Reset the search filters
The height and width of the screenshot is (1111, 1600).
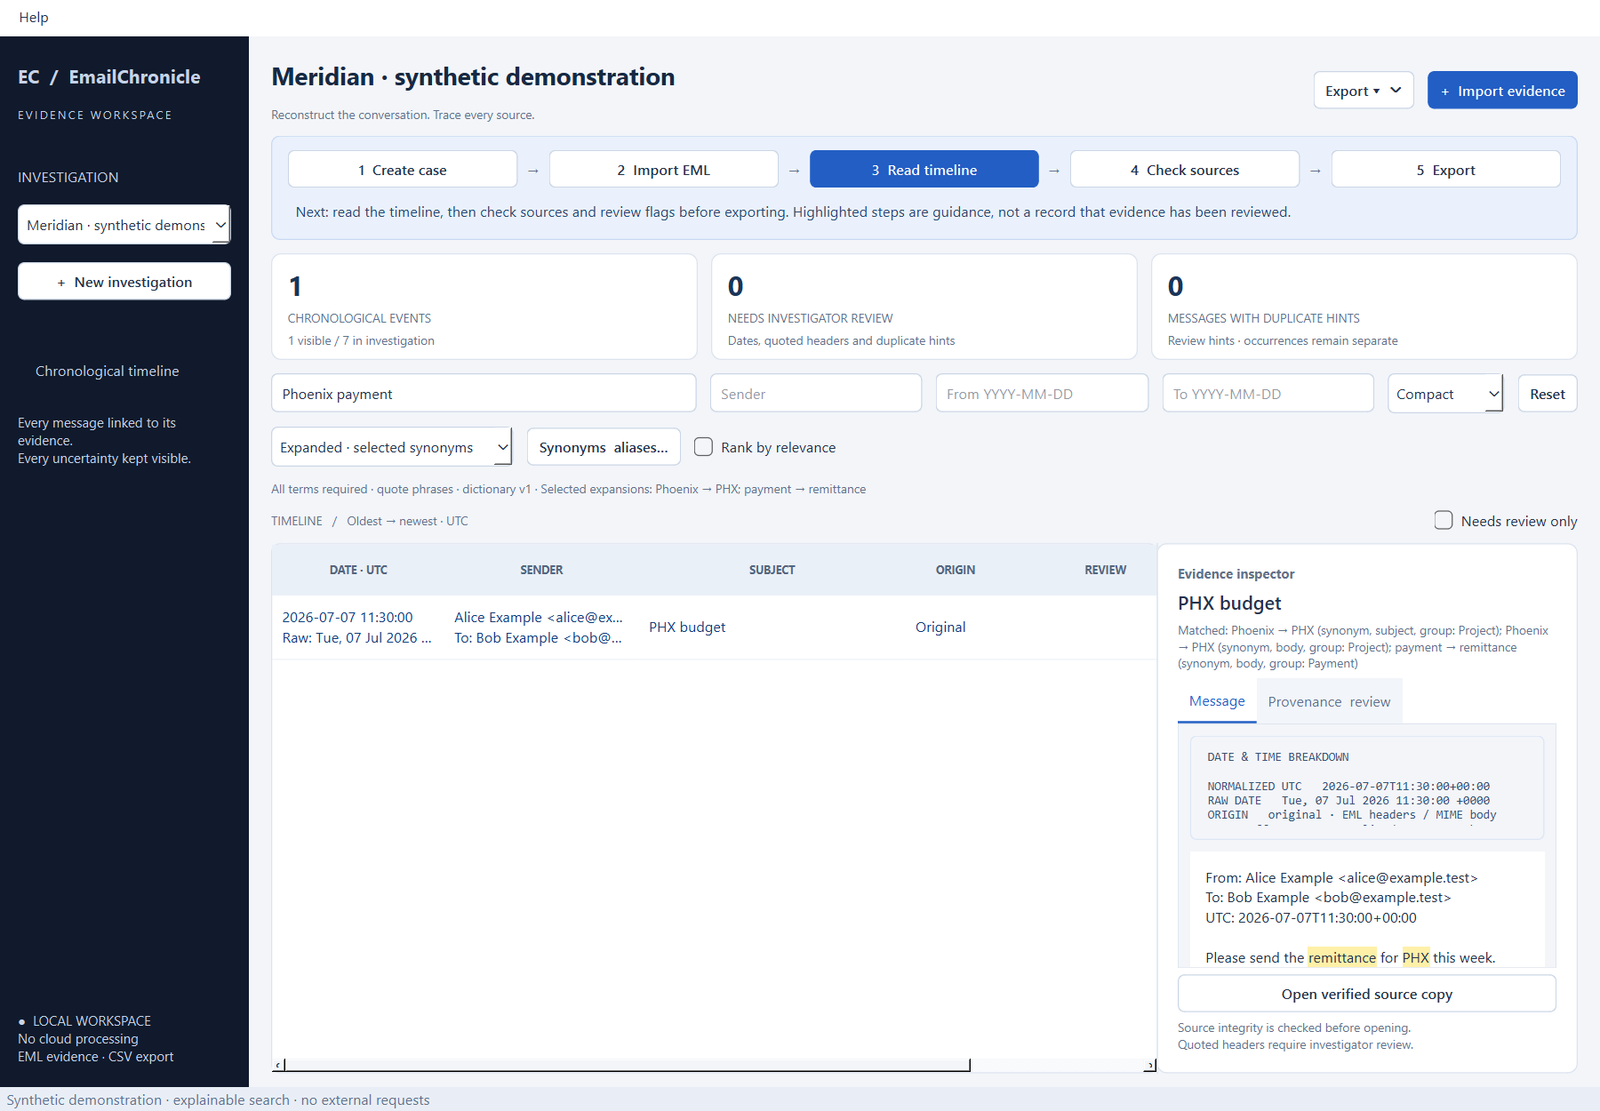1547,393
